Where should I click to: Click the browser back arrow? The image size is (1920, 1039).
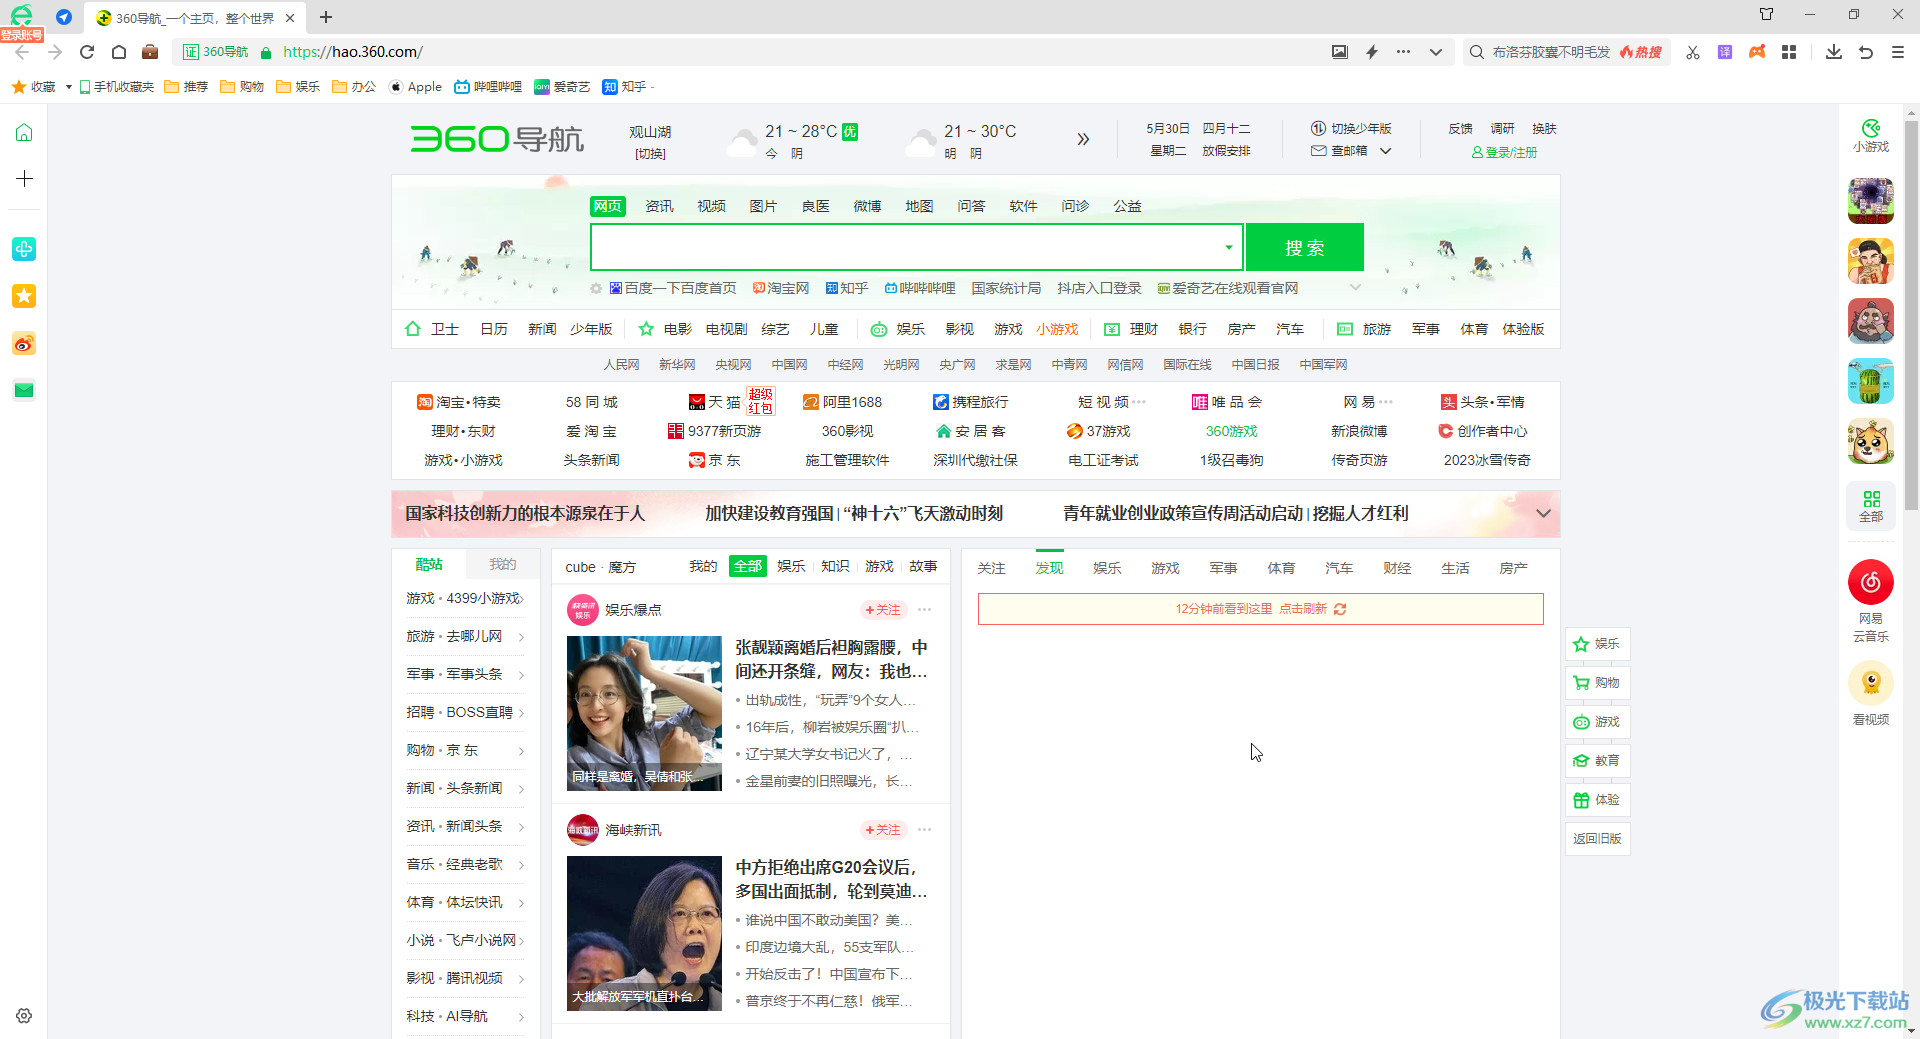[22, 52]
